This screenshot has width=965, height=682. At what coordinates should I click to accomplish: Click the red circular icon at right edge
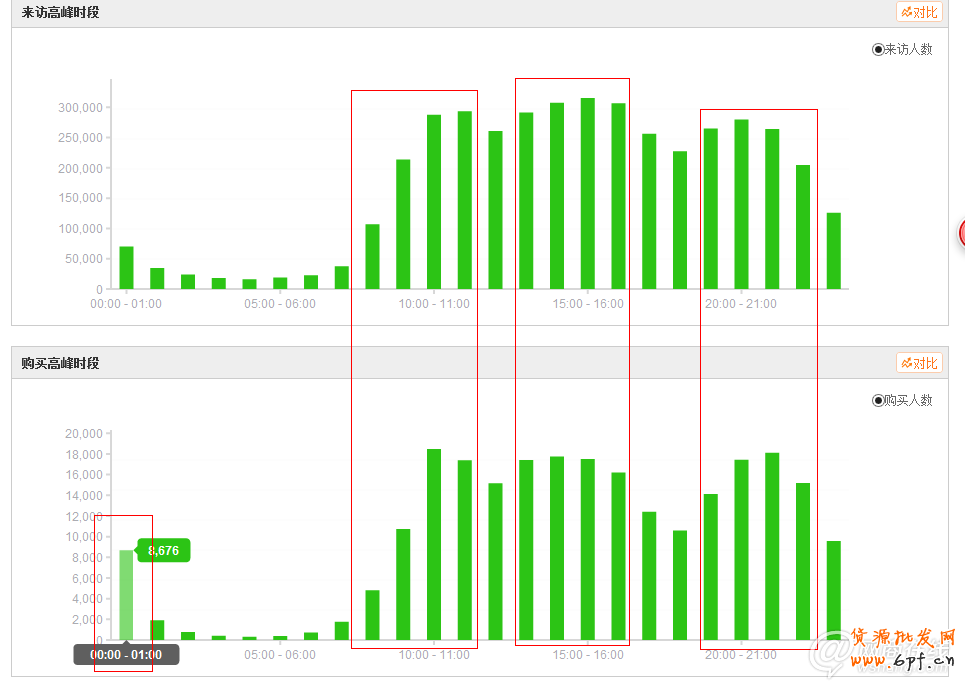click(x=961, y=233)
